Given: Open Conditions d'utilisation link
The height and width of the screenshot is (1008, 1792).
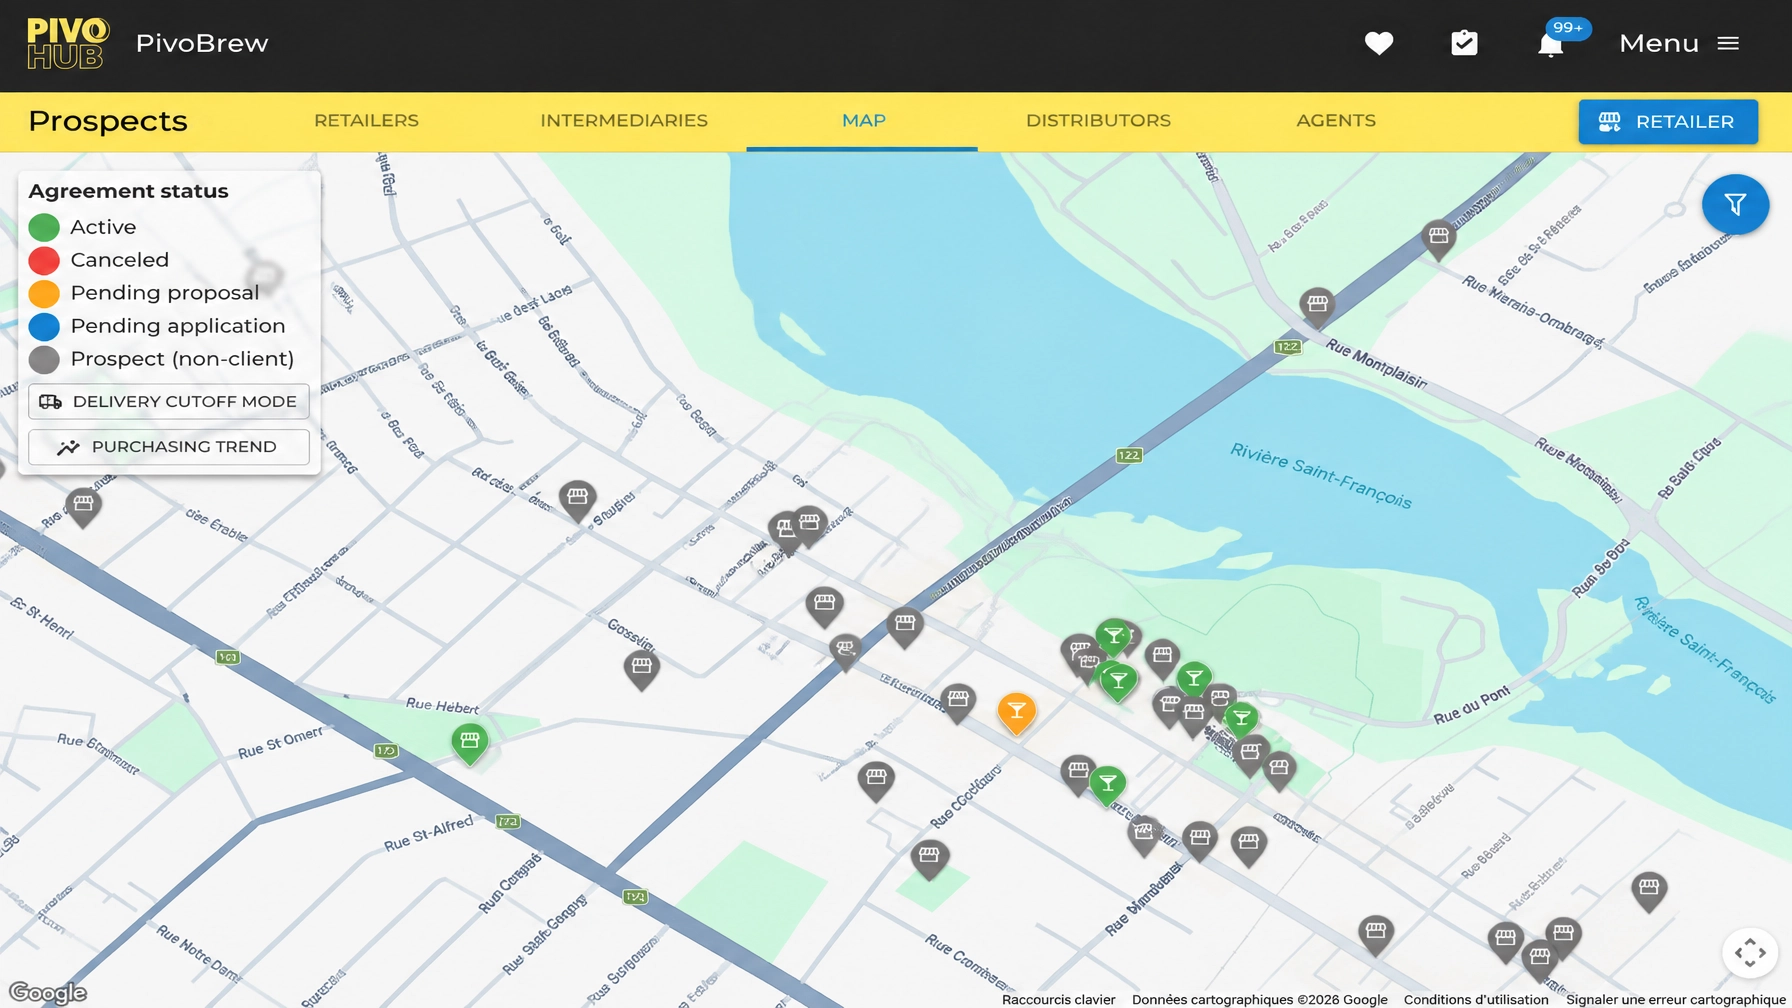Looking at the screenshot, I should coord(1476,999).
